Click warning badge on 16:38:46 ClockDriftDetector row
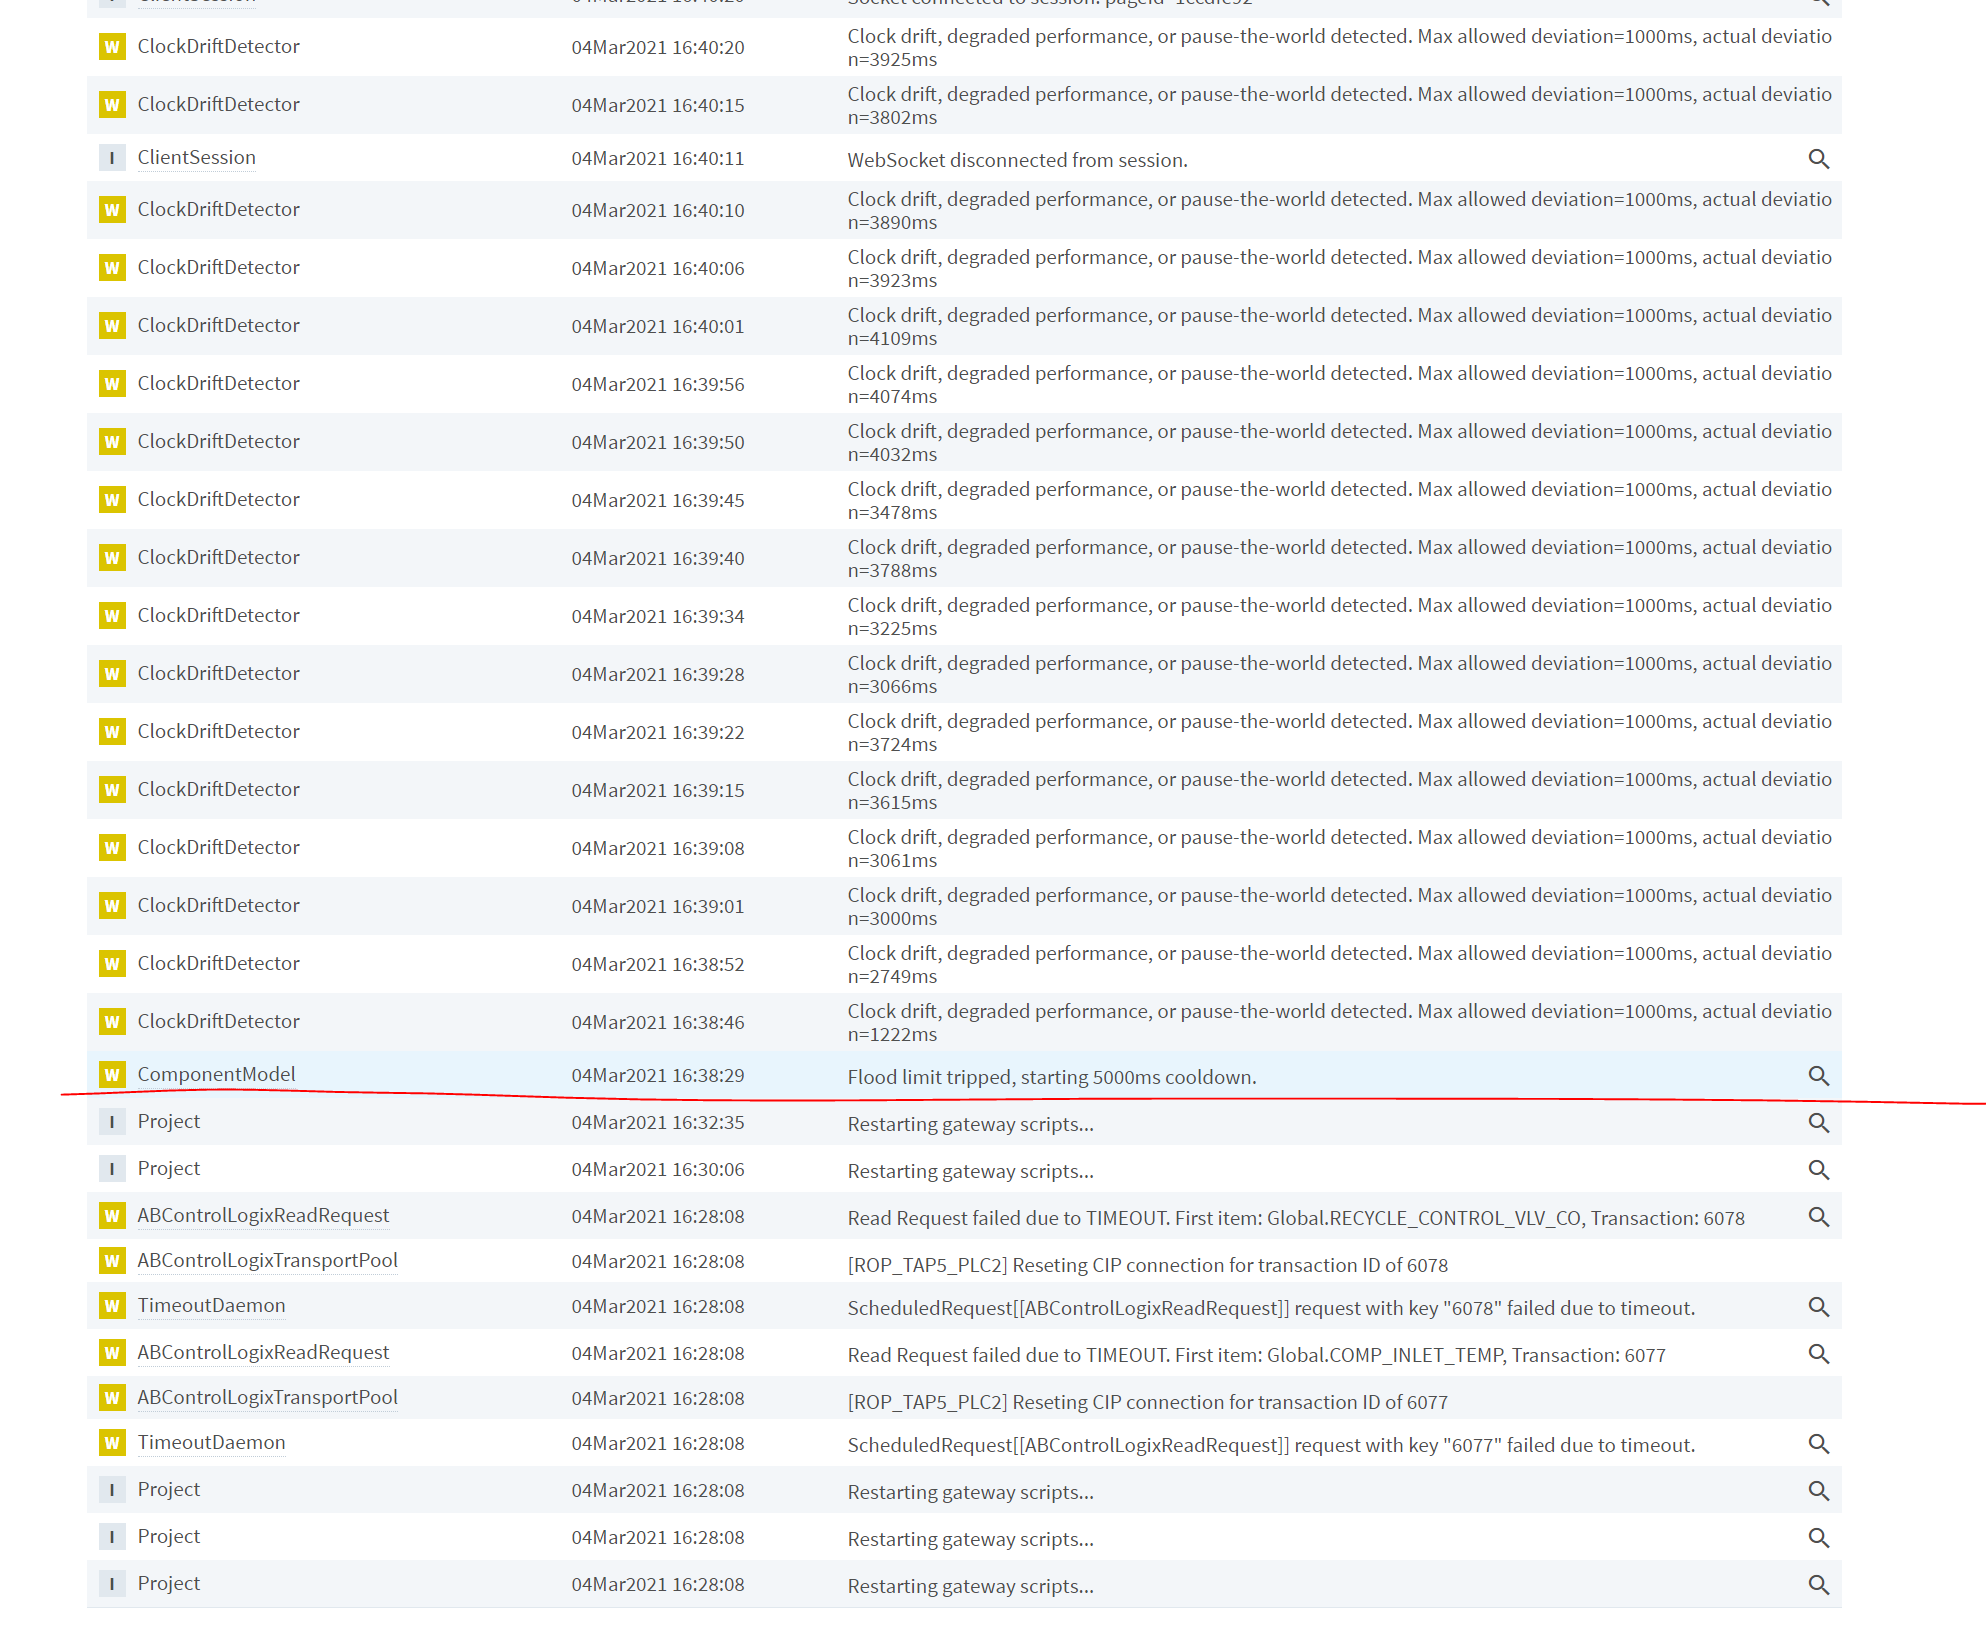1986x1625 pixels. (112, 1022)
